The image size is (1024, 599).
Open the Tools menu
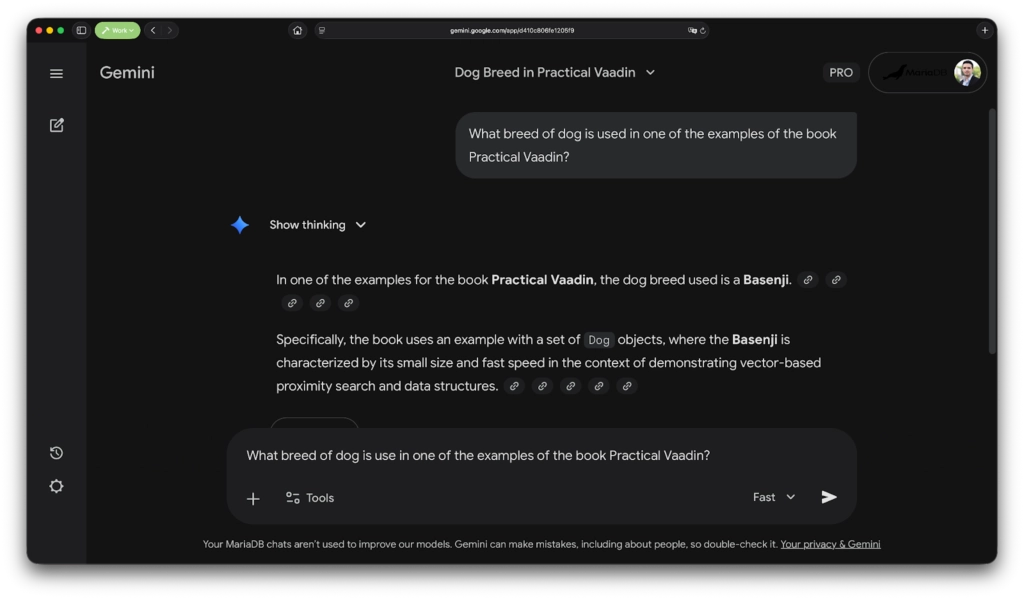click(310, 498)
